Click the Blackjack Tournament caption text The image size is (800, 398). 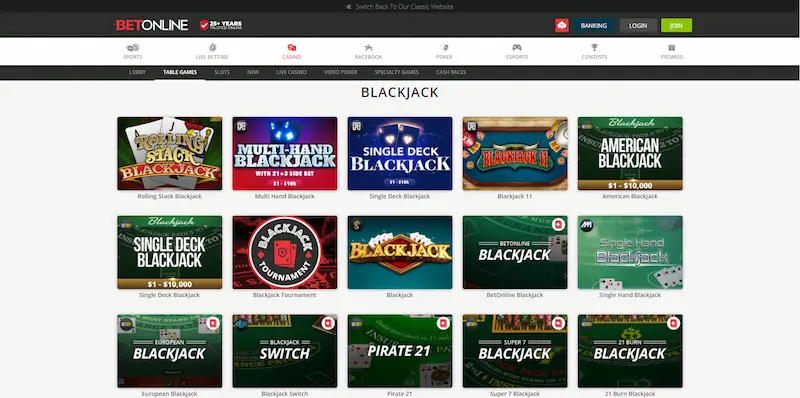[x=285, y=295]
